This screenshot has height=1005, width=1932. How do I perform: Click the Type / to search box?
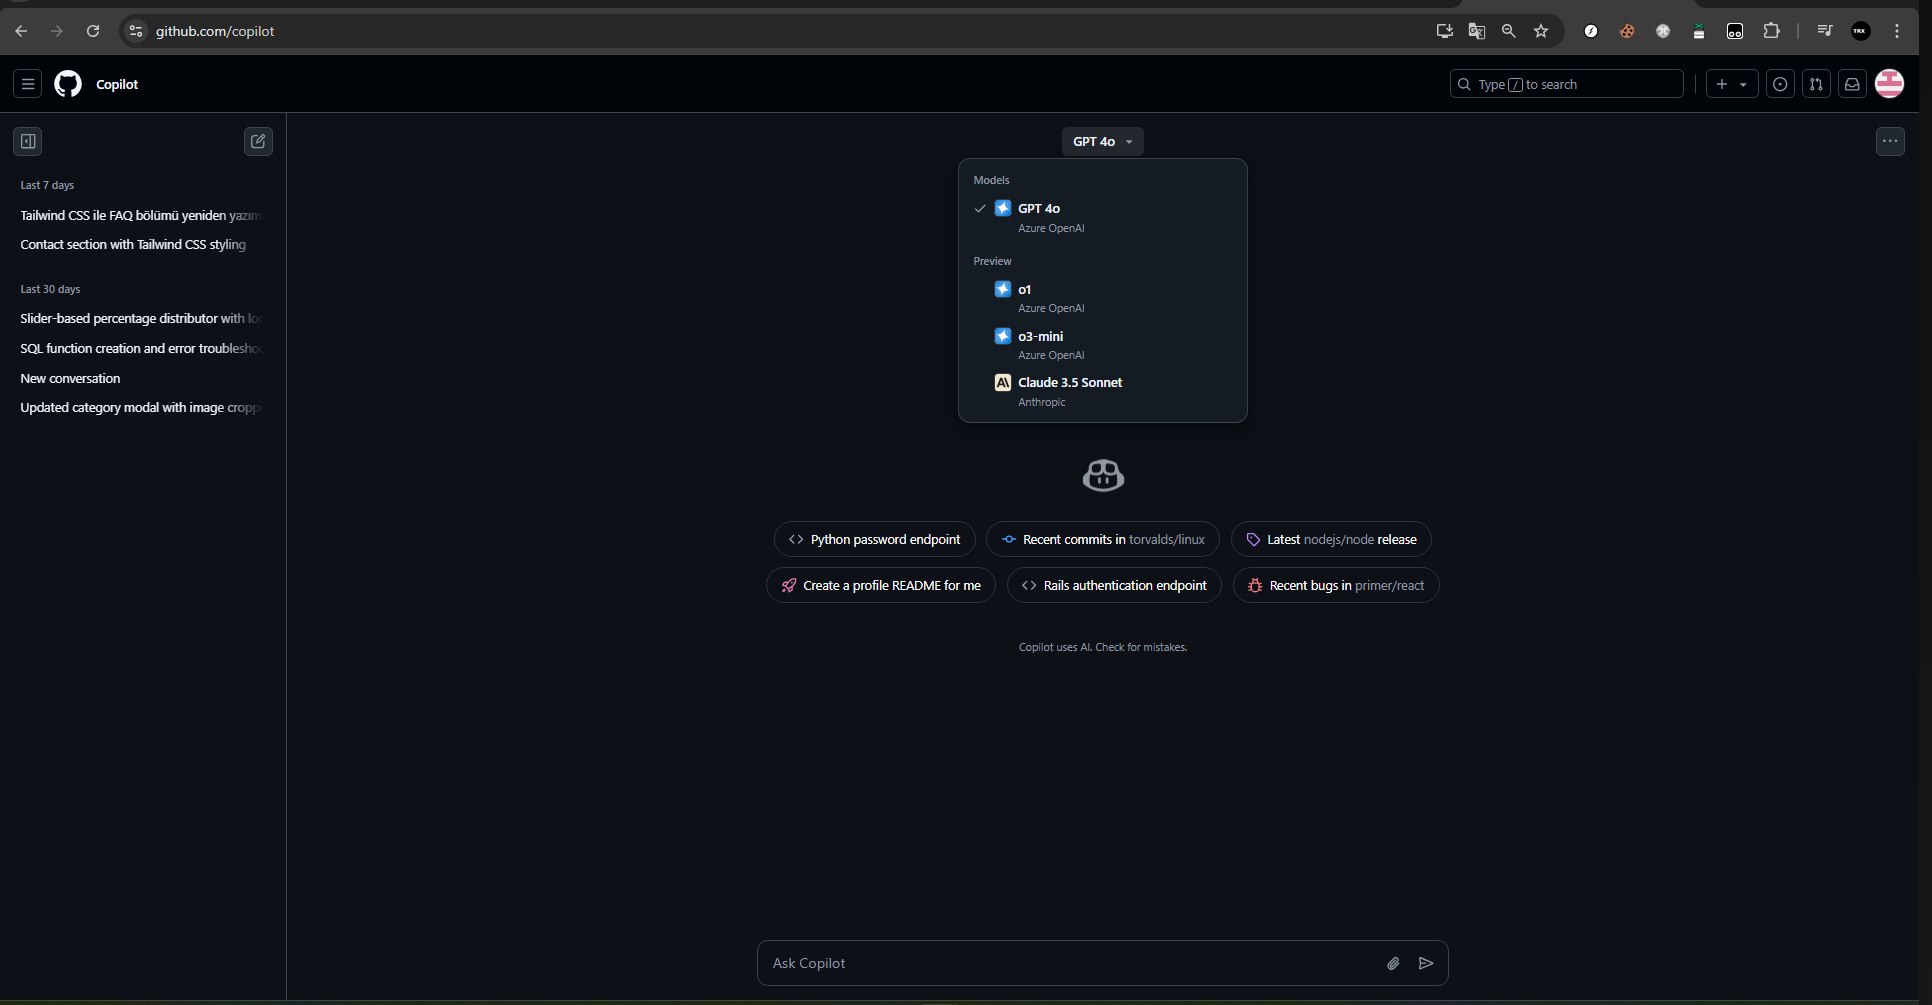click(x=1567, y=84)
